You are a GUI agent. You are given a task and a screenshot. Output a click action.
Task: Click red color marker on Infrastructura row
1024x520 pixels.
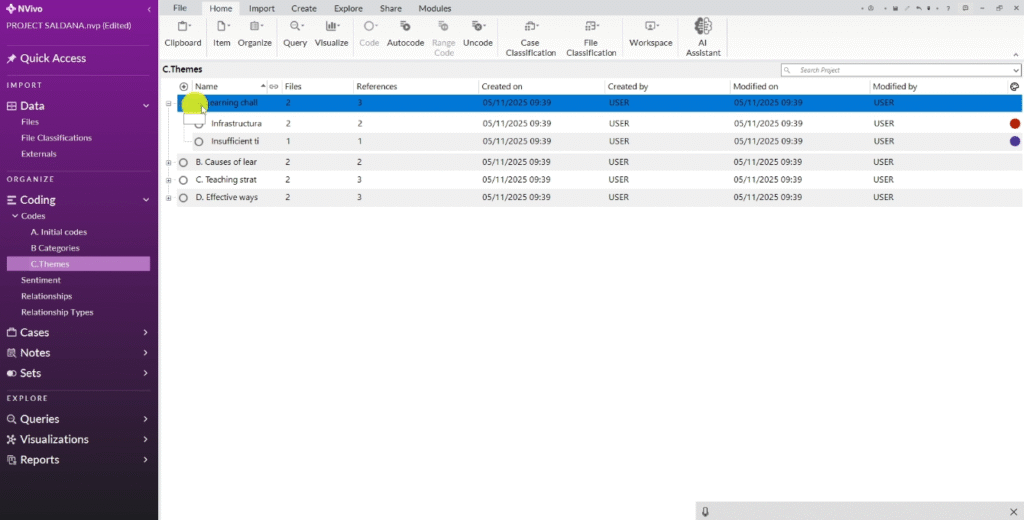tap(1015, 124)
